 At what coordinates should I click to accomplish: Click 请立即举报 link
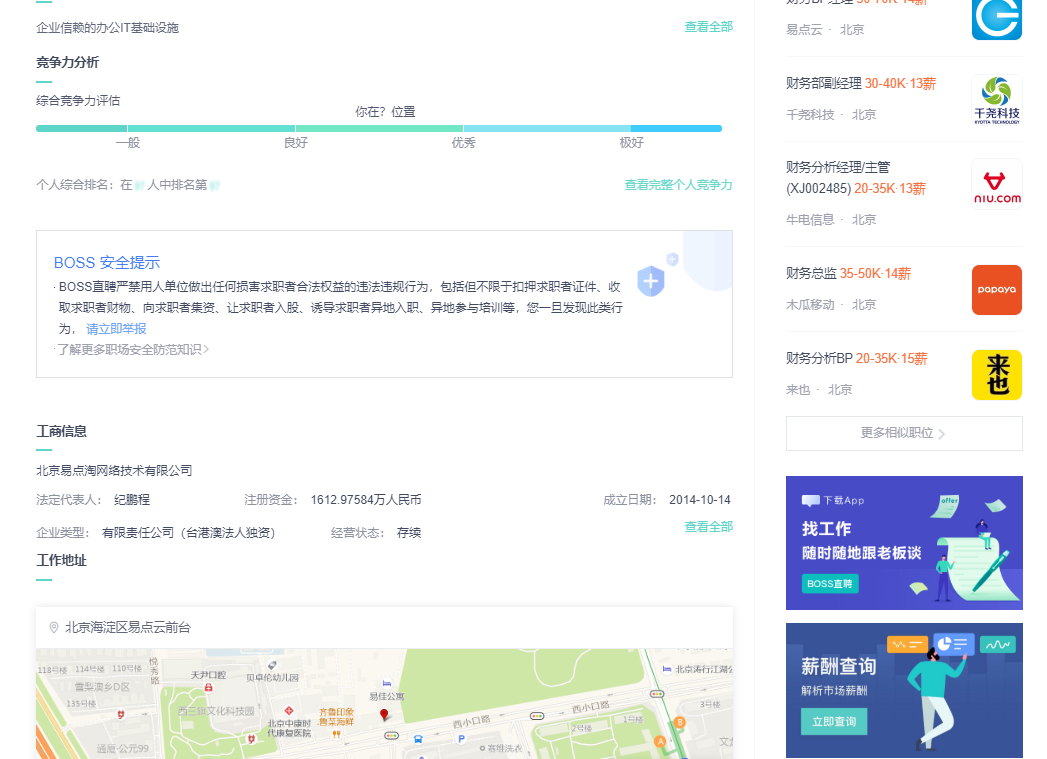(116, 328)
